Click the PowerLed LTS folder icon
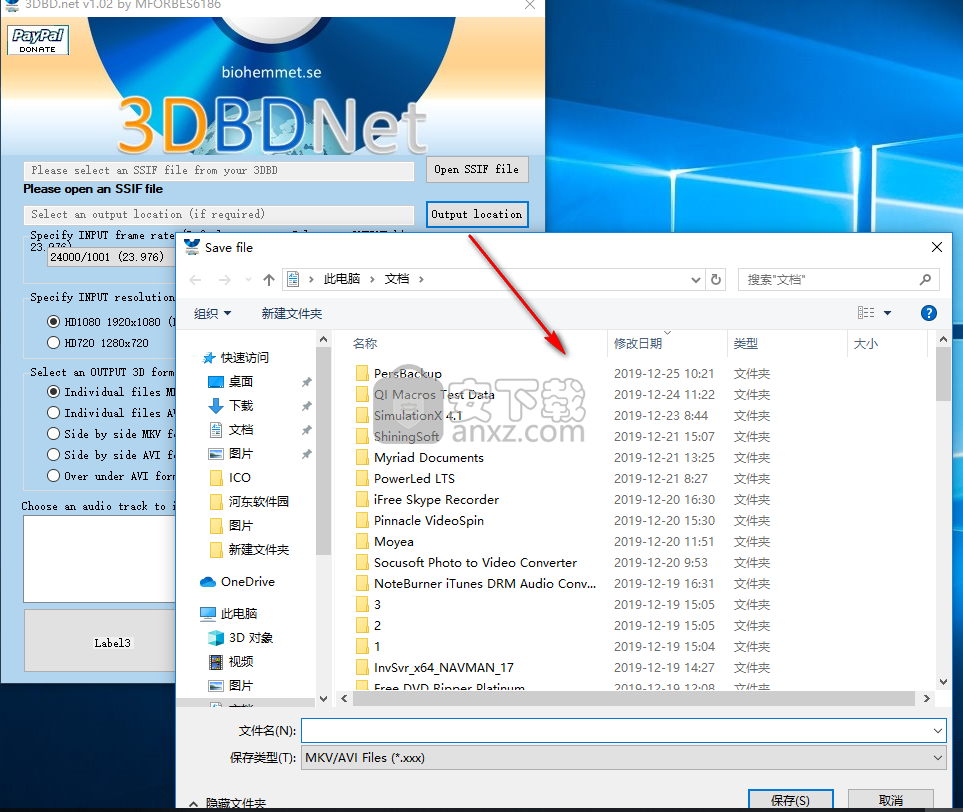963x812 pixels. point(362,478)
